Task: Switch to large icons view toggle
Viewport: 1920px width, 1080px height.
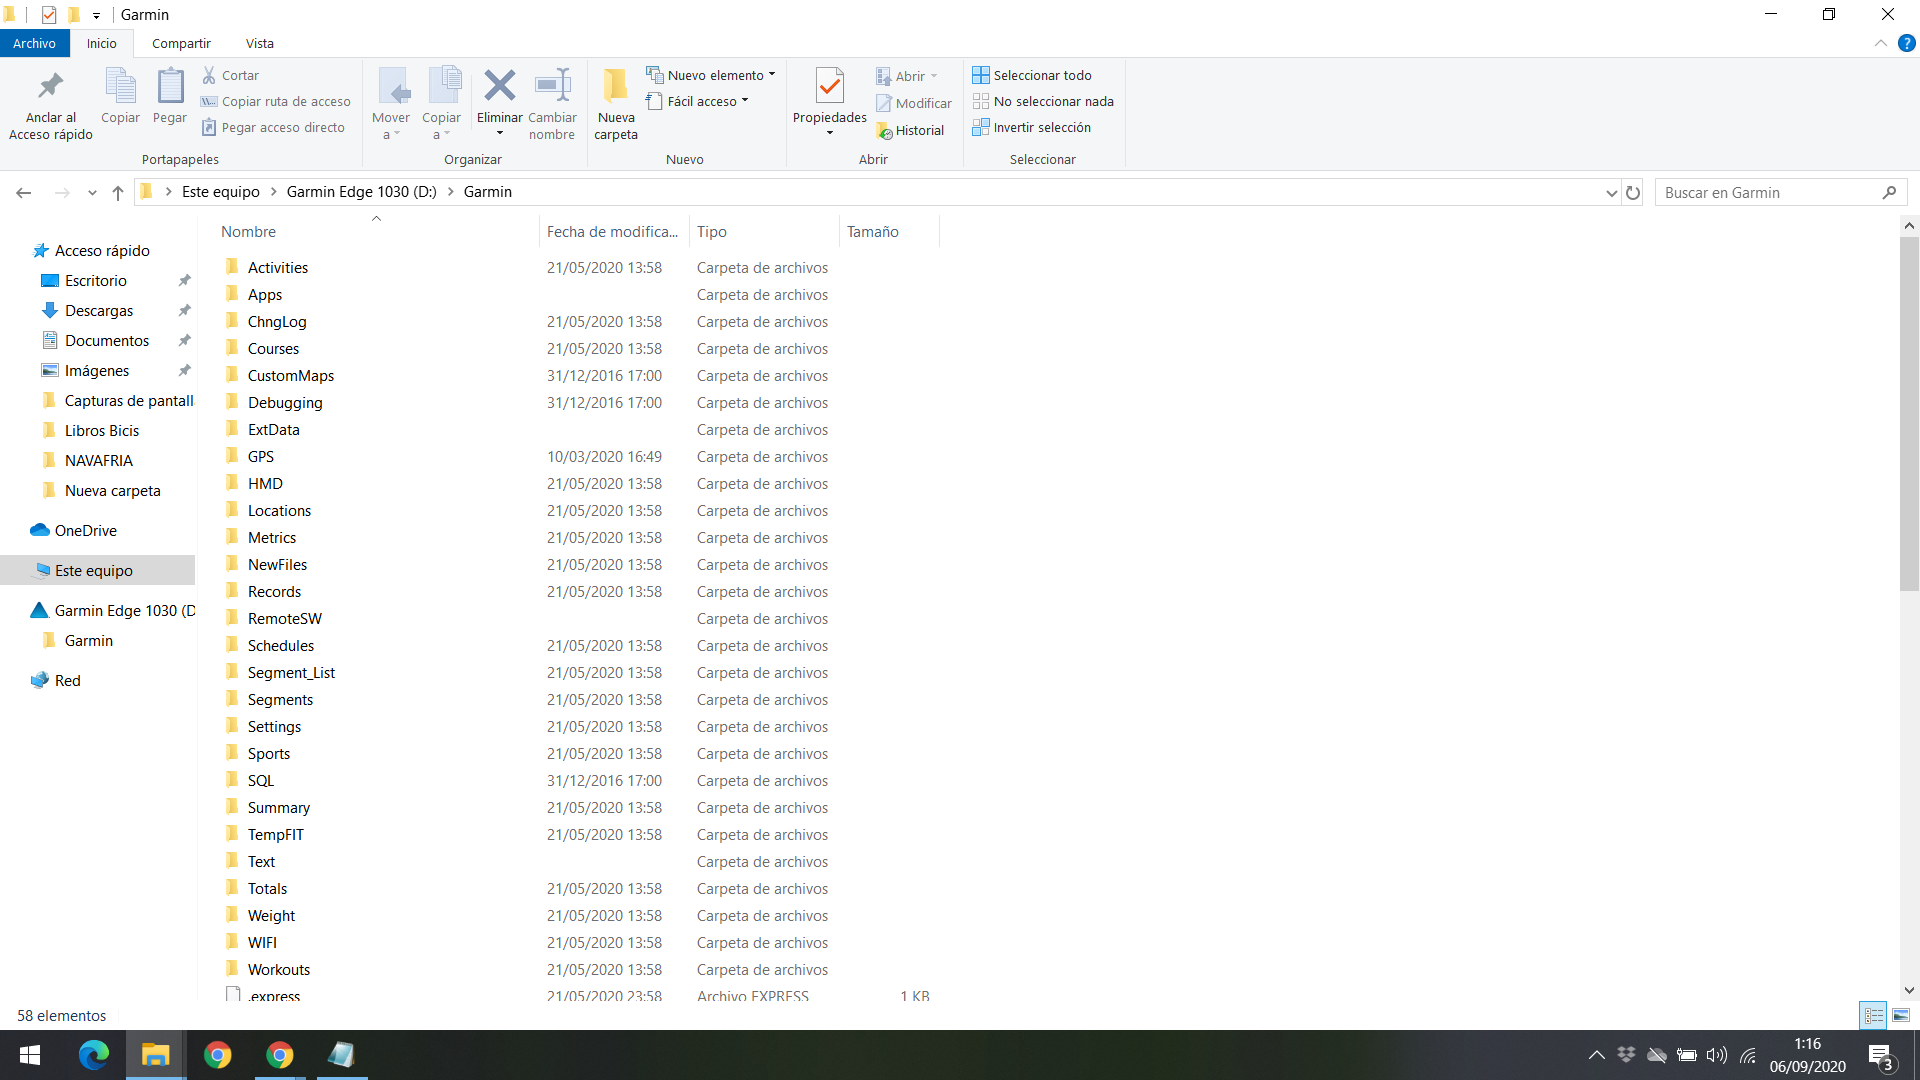Action: click(x=1901, y=1015)
